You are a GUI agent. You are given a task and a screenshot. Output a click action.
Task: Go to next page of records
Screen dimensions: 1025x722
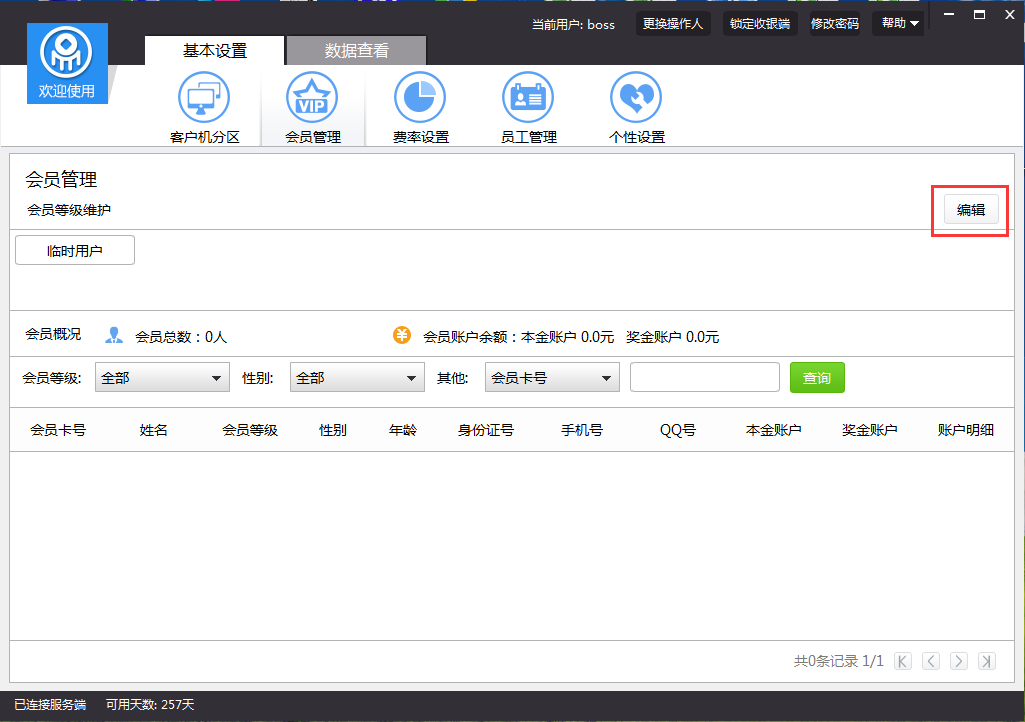tap(959, 661)
